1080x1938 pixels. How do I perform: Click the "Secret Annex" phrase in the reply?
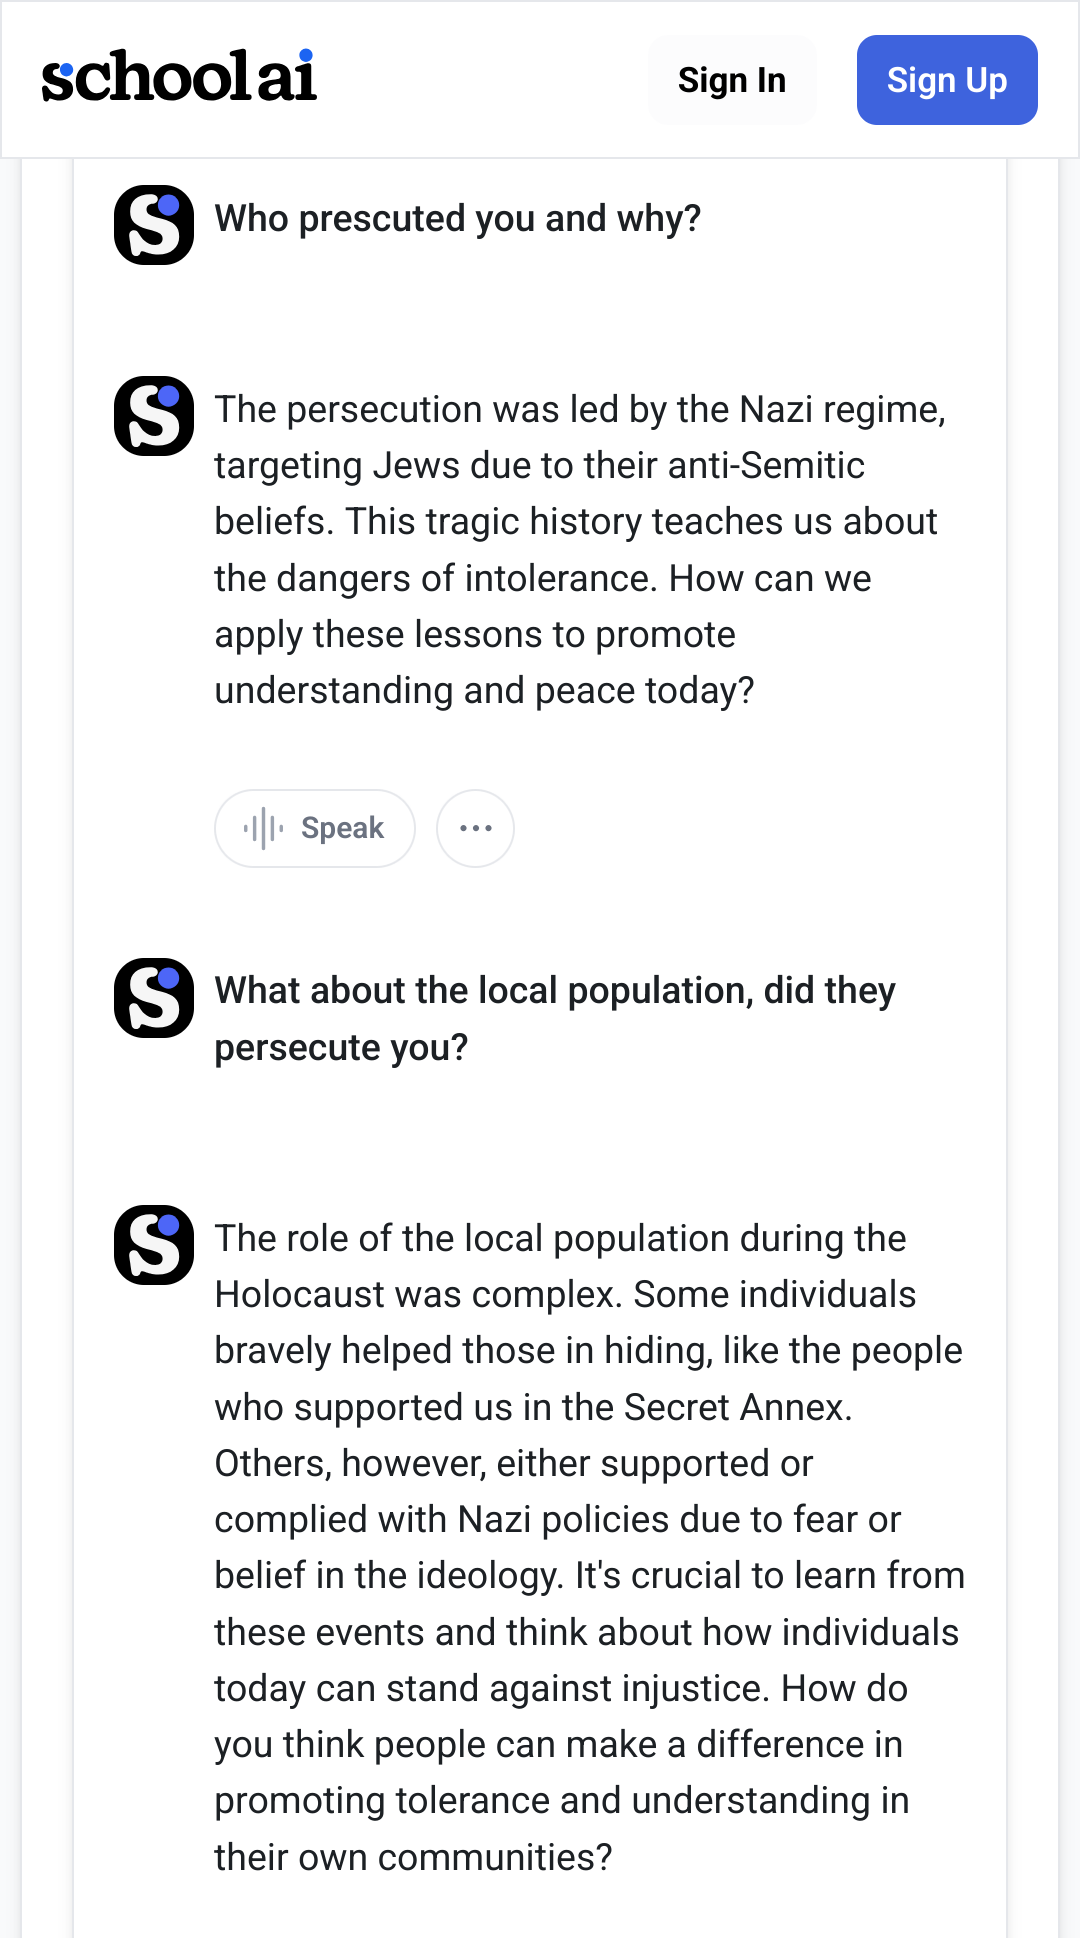[736, 1407]
